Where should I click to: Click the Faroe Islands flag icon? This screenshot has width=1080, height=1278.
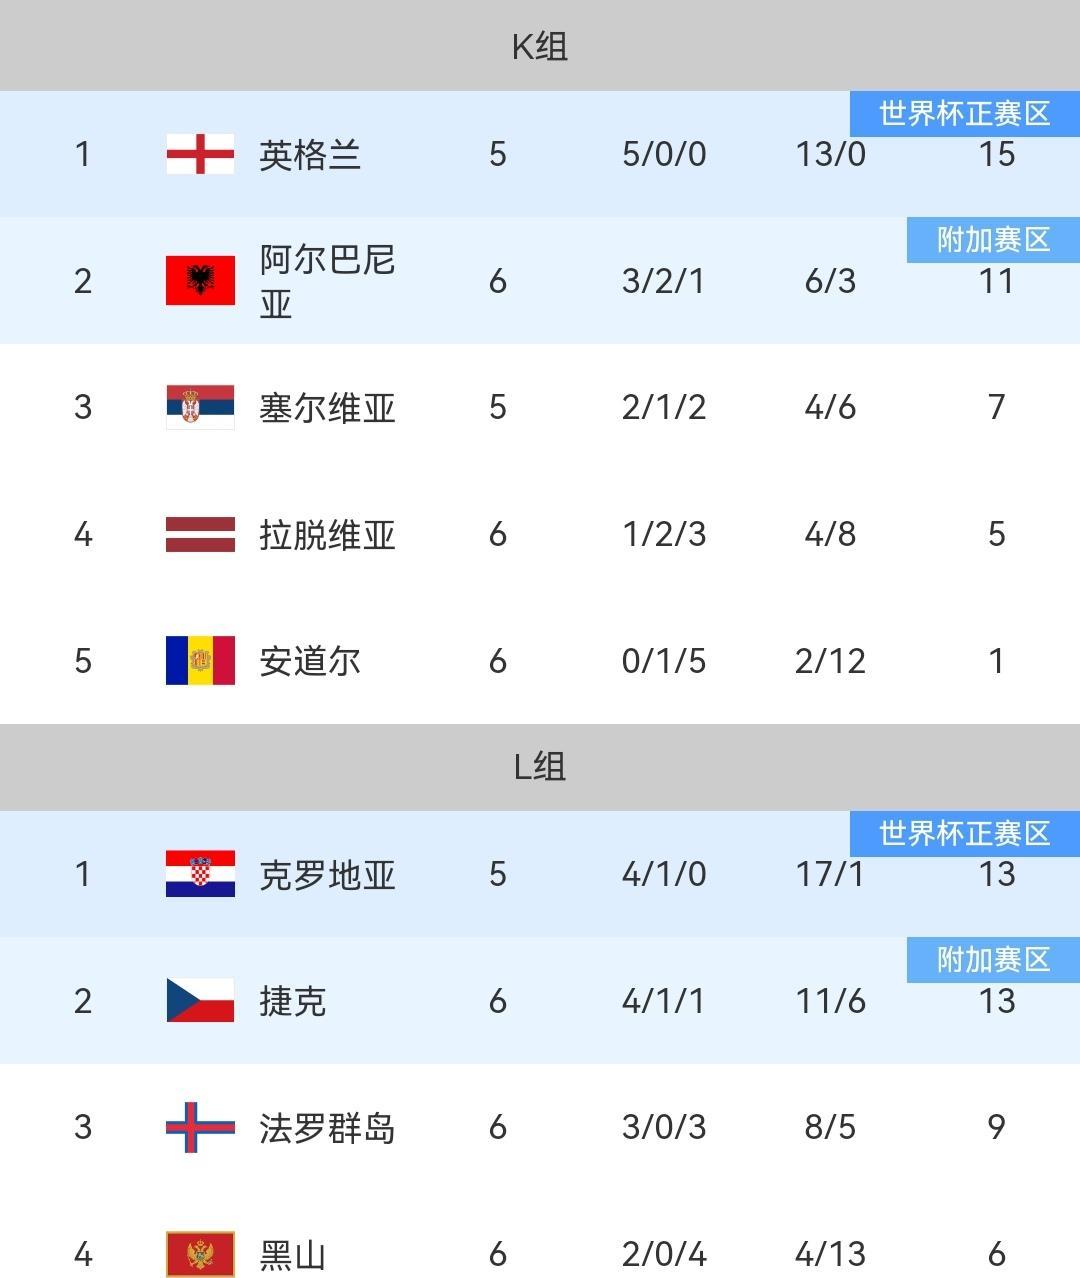pos(200,1127)
